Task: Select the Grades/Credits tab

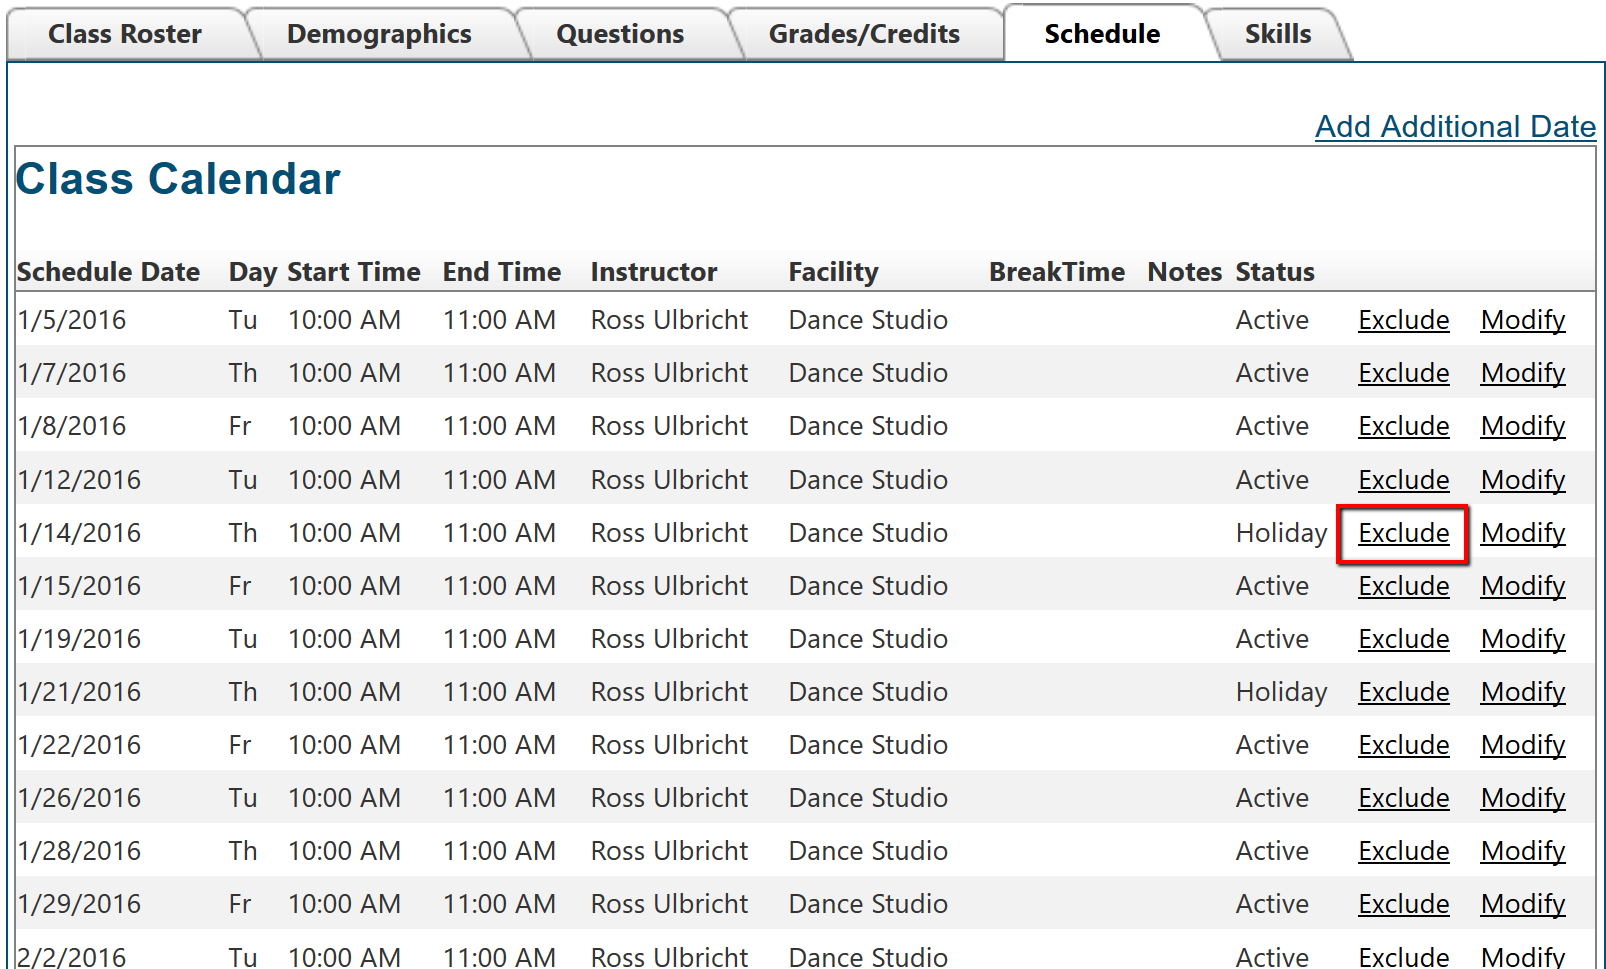Action: tap(864, 34)
